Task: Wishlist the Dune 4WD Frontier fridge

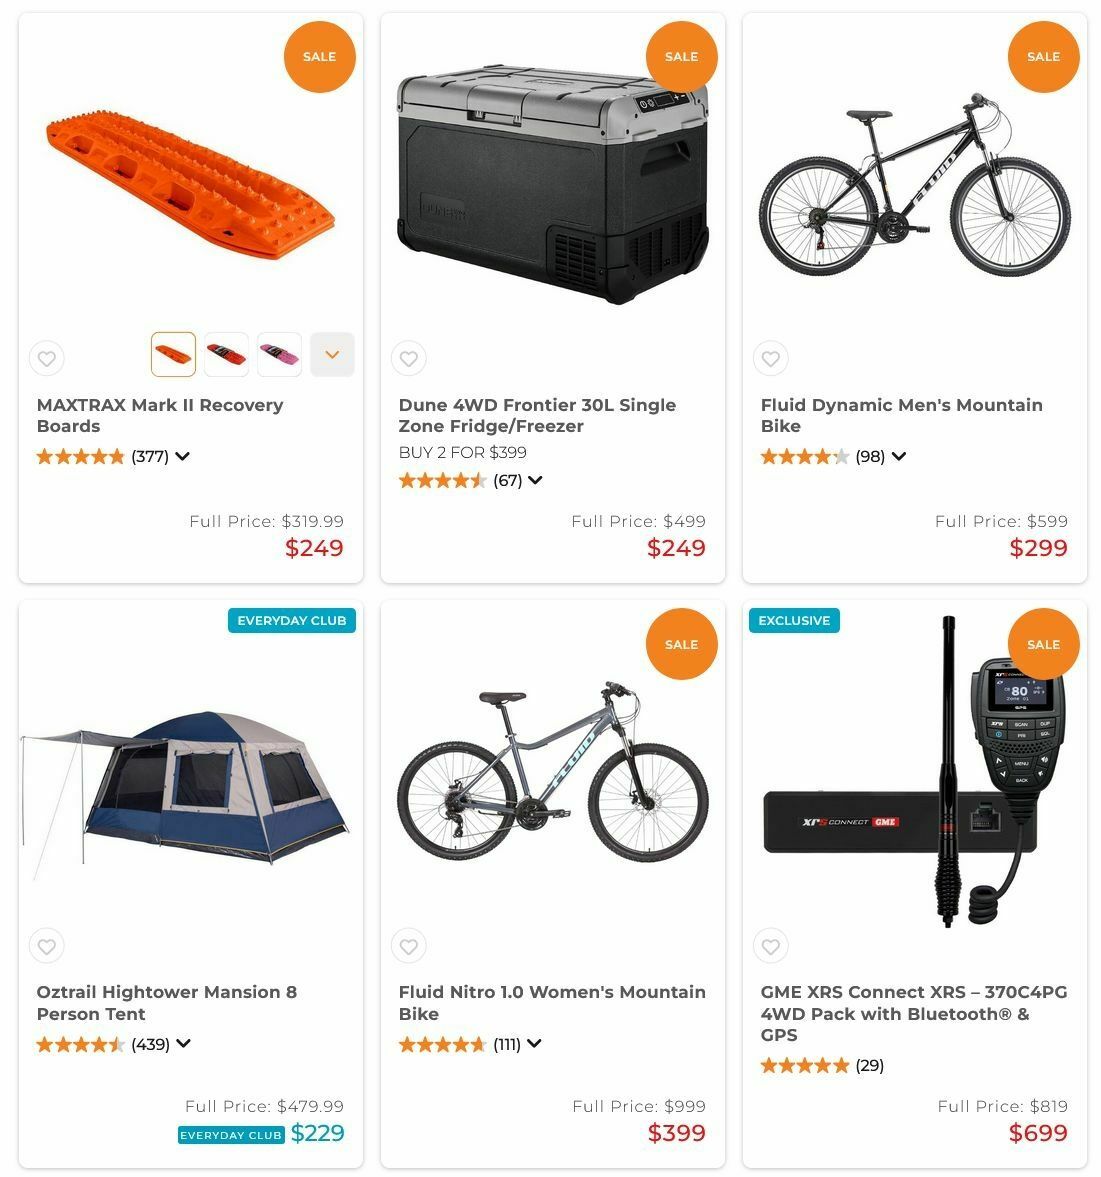Action: [x=408, y=358]
